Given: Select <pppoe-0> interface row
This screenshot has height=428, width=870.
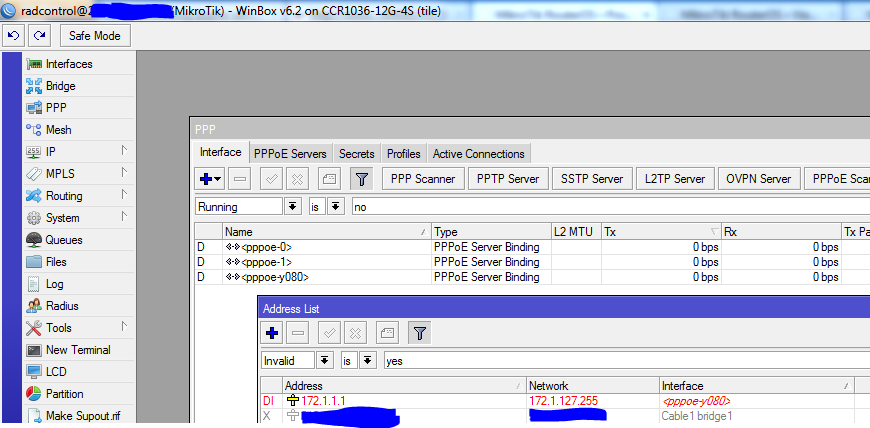Looking at the screenshot, I should click(532, 247).
